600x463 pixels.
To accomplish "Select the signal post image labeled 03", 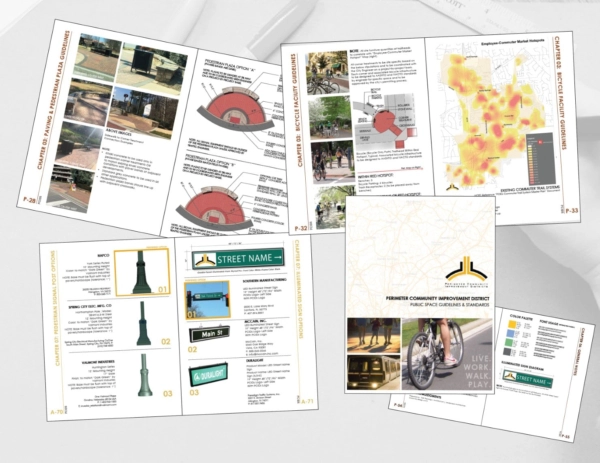I will point(144,375).
